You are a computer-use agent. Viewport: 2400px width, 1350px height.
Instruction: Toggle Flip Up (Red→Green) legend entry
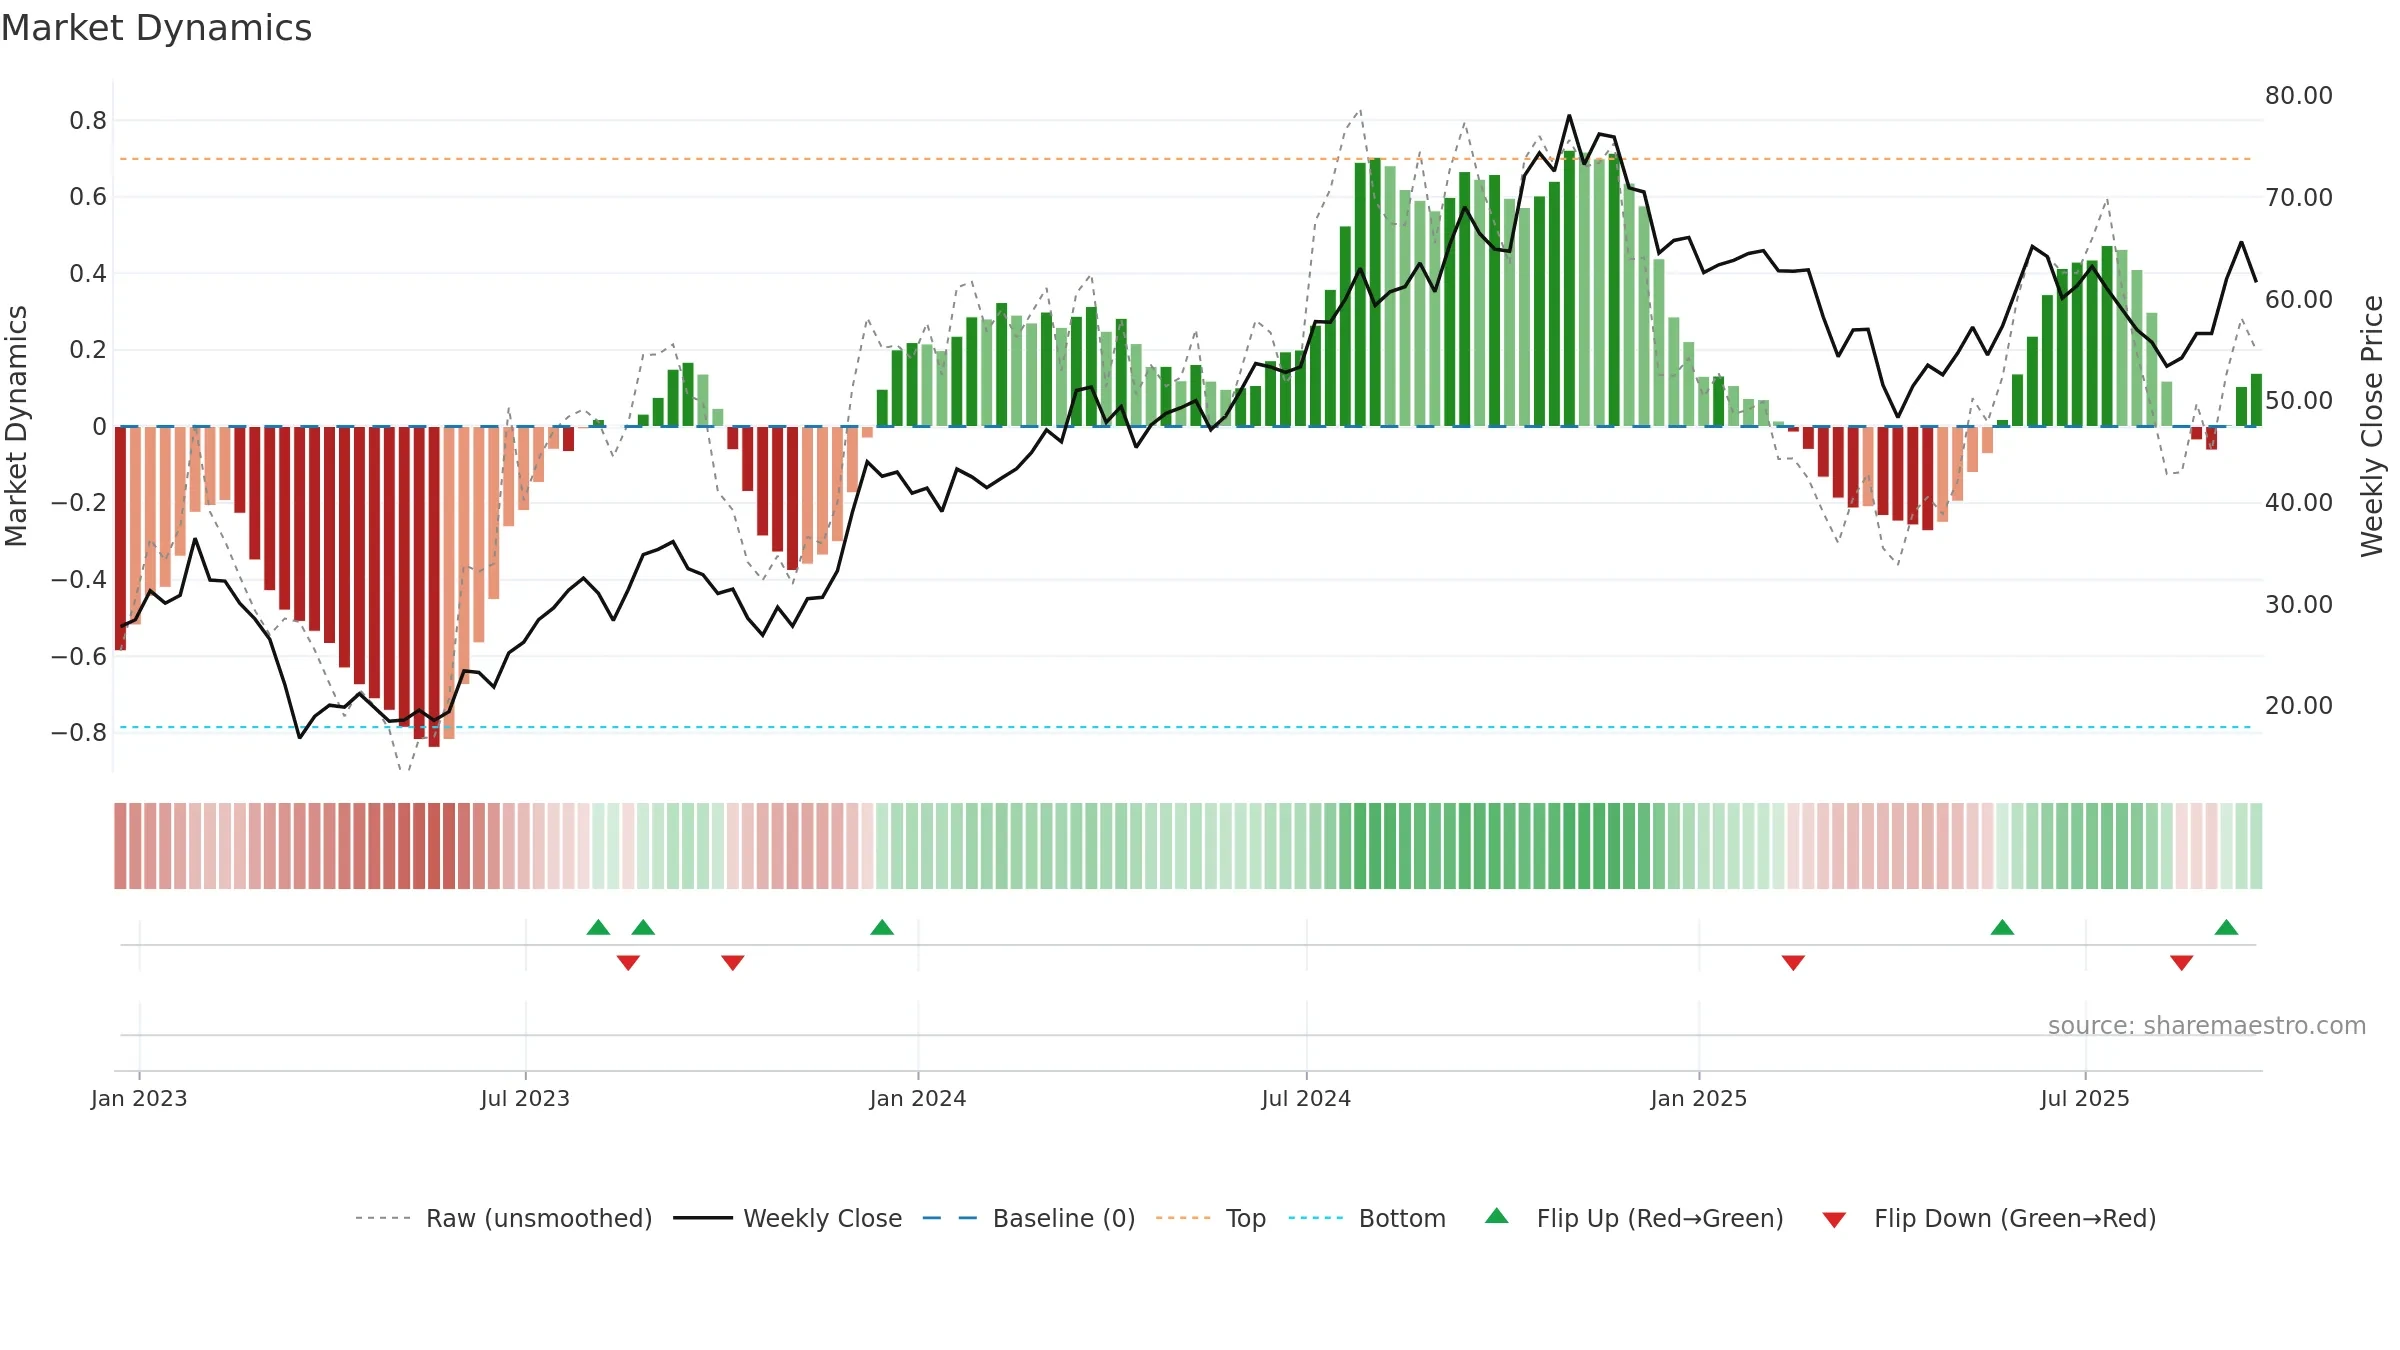point(1634,1218)
